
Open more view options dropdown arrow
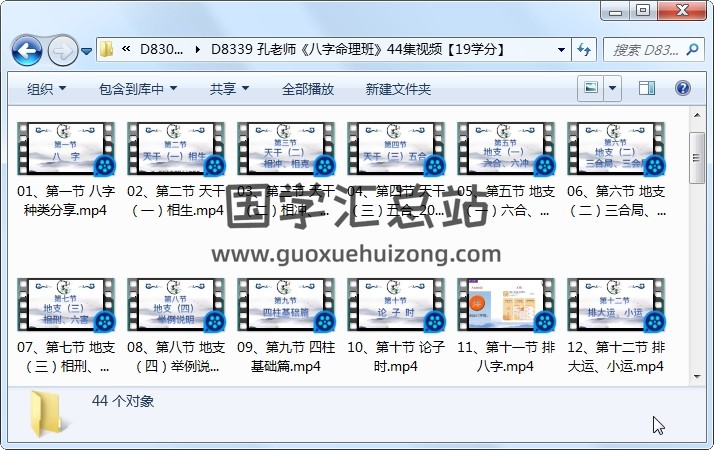point(612,87)
